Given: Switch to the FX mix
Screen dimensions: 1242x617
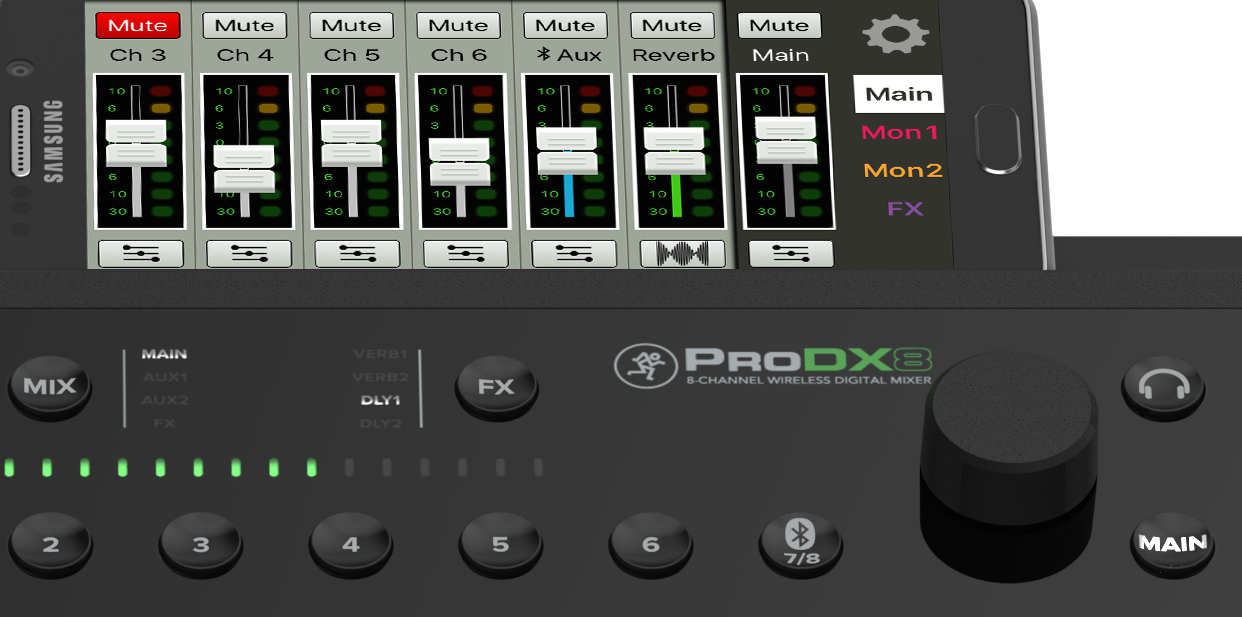Looking at the screenshot, I should 905,208.
